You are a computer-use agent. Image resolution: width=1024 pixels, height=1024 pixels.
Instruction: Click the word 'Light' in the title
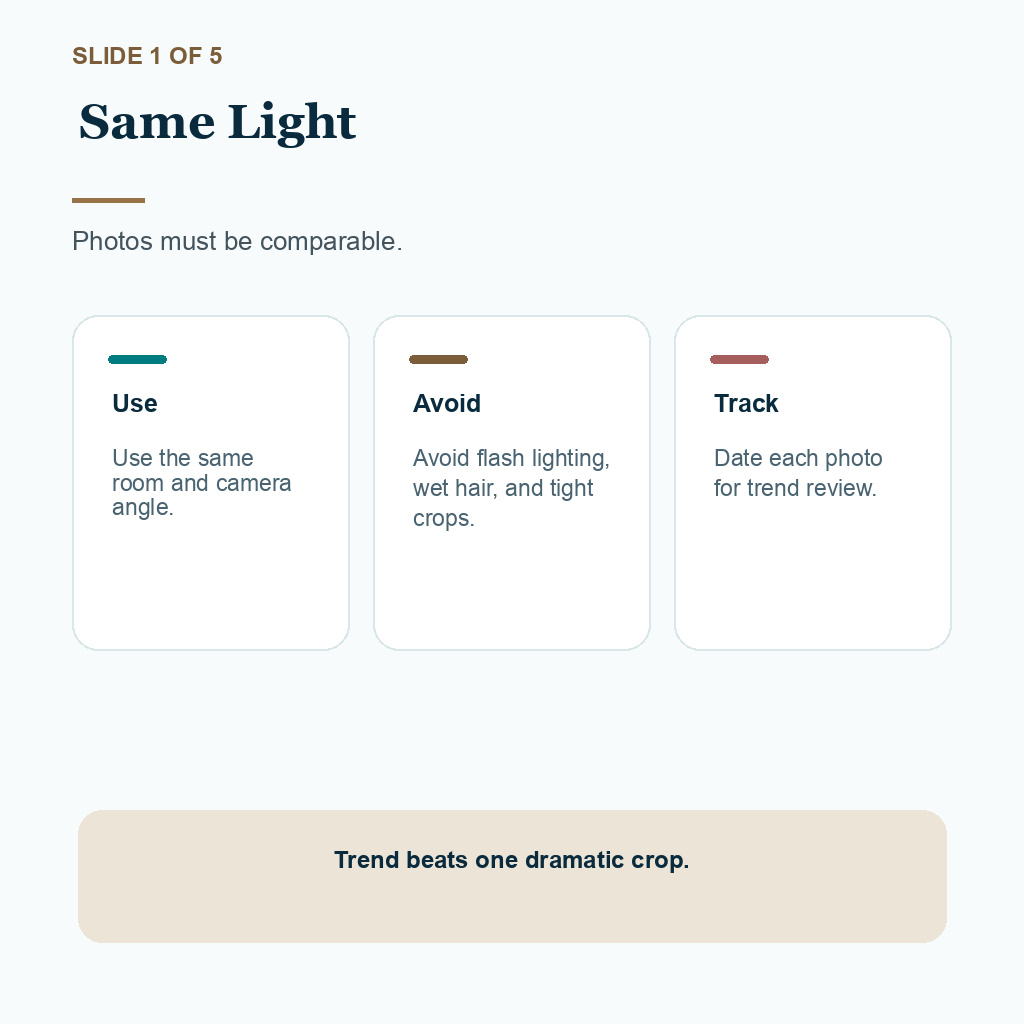coord(292,122)
